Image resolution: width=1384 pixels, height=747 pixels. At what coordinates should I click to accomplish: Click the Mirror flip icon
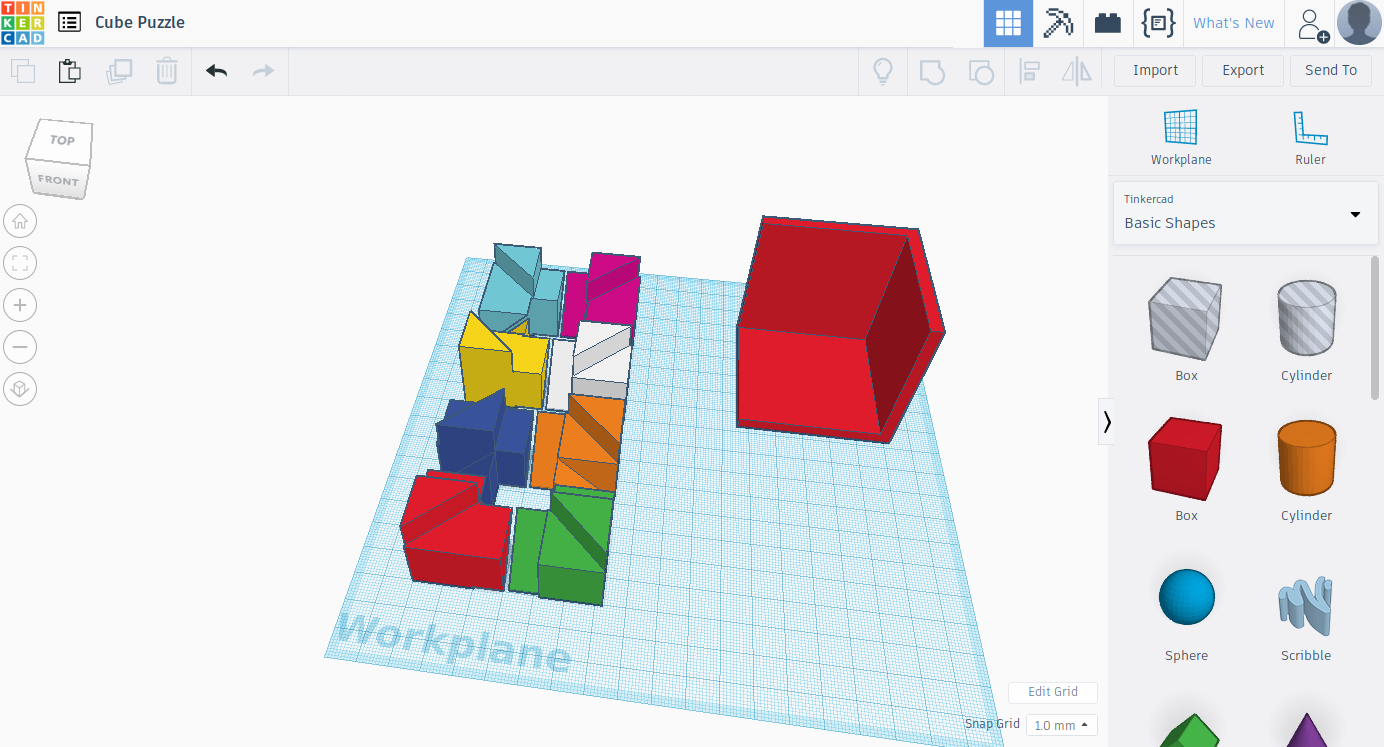tap(1077, 71)
